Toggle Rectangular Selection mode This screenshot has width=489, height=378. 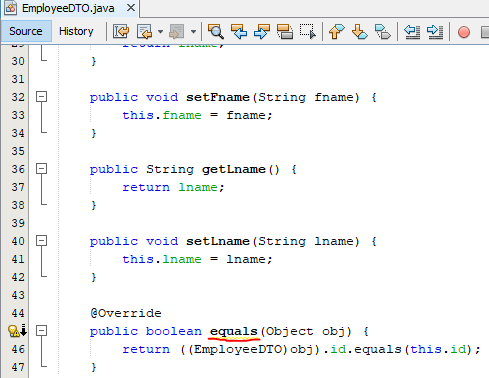(308, 32)
